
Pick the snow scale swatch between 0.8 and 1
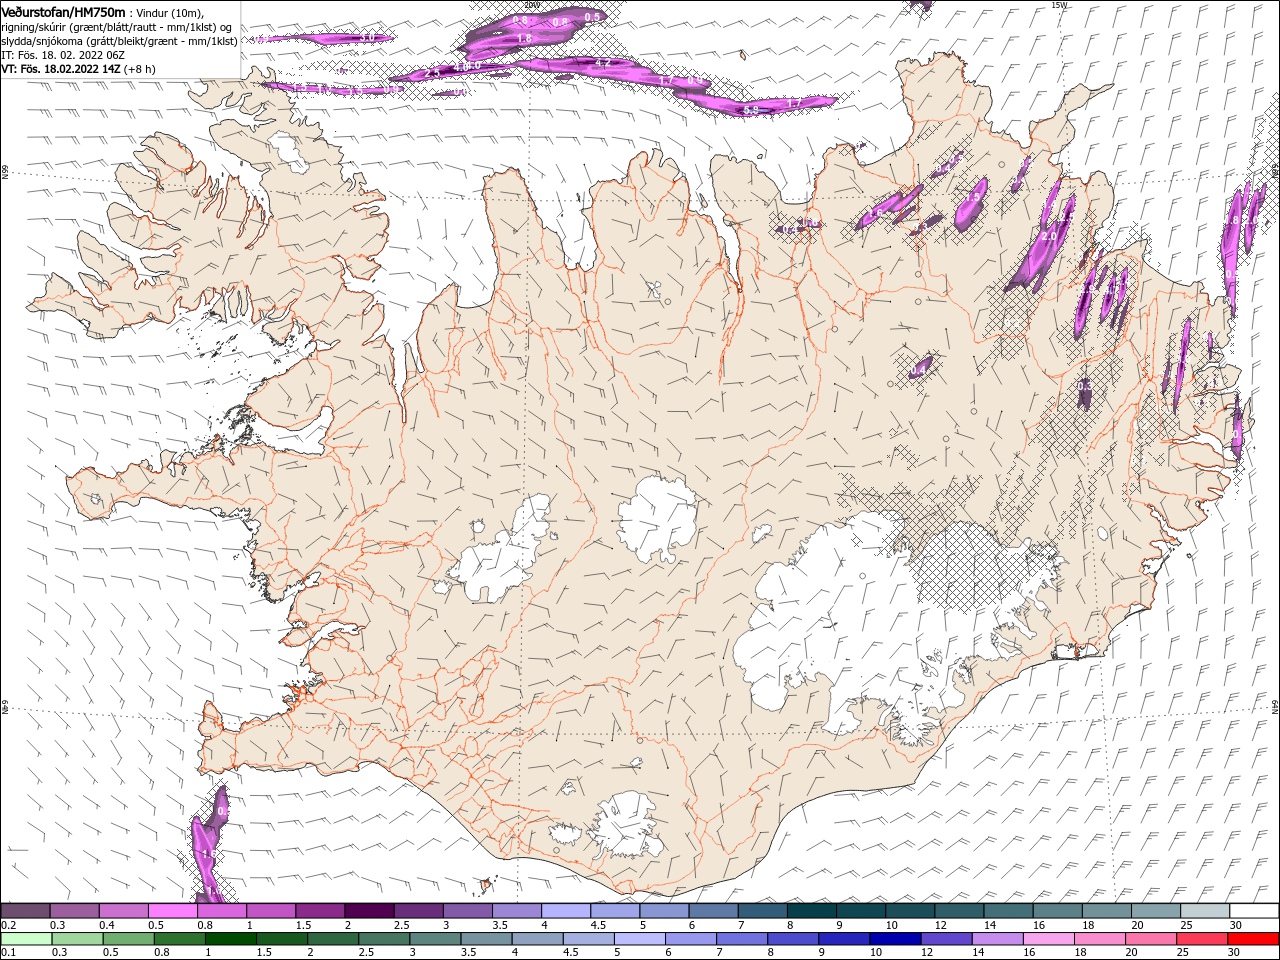click(x=221, y=910)
